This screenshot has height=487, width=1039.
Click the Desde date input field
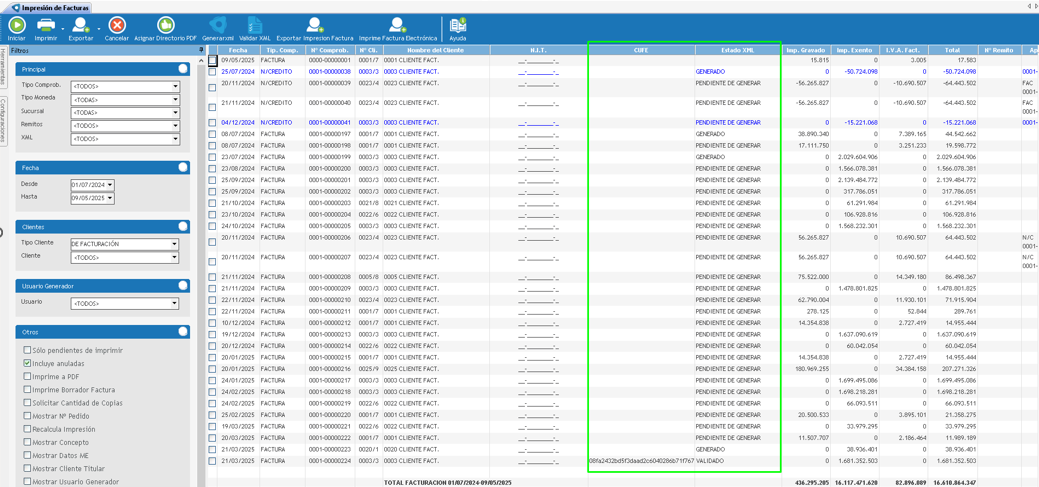[88, 185]
